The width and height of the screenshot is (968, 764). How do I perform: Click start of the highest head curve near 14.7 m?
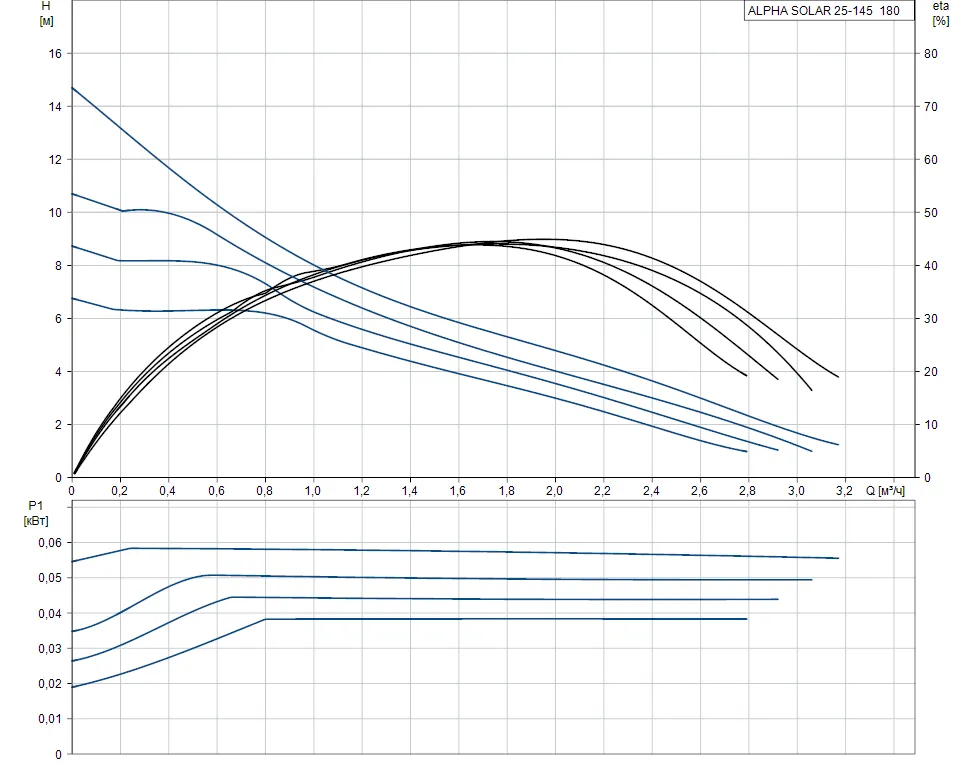coord(73,88)
